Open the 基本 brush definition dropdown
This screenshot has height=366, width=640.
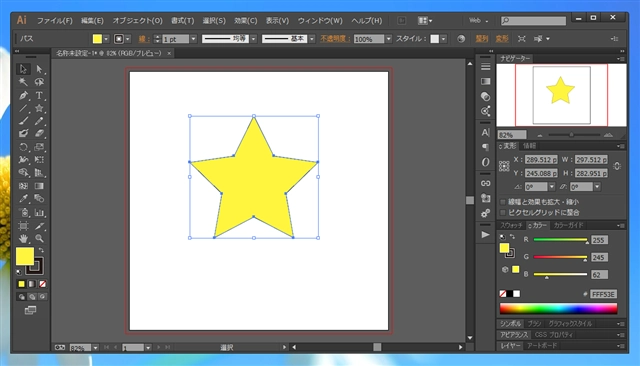(312, 39)
